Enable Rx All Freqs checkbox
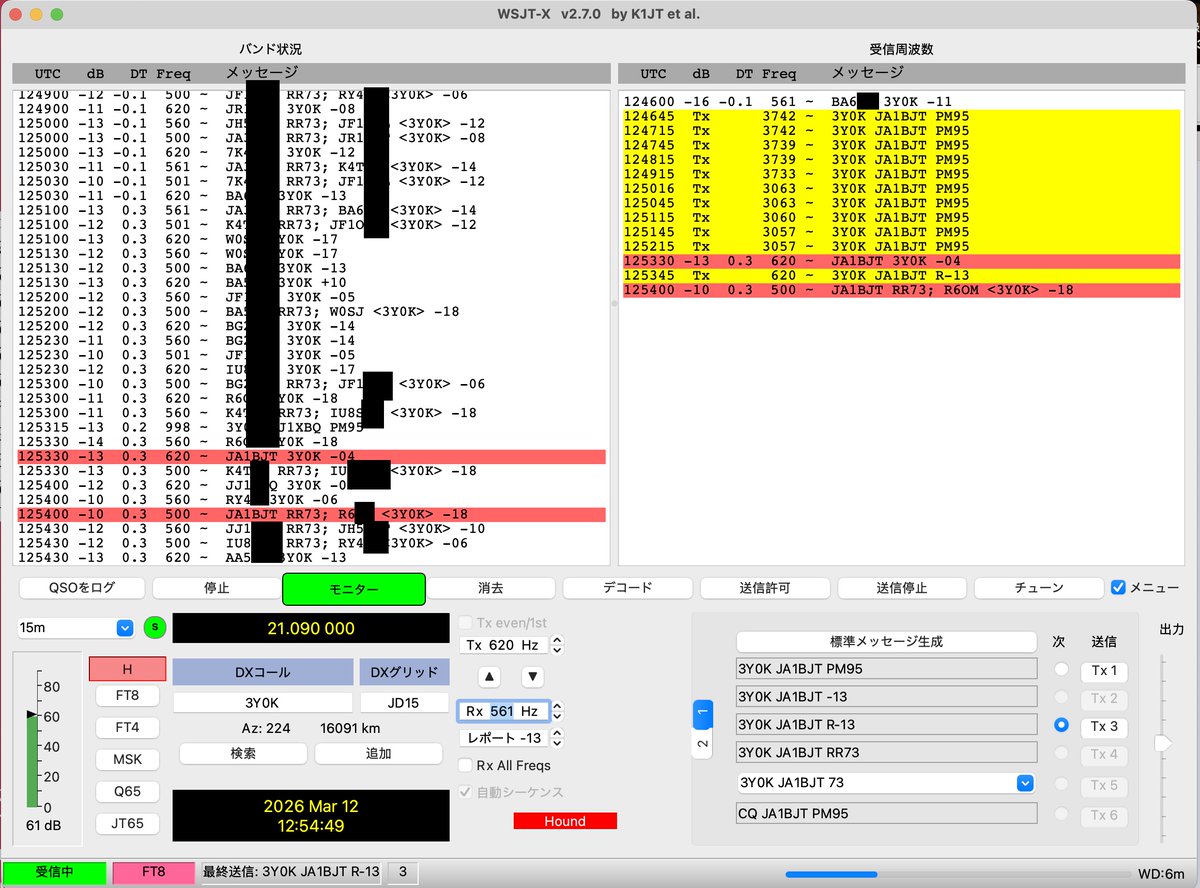Viewport: 1200px width, 888px height. pos(465,765)
